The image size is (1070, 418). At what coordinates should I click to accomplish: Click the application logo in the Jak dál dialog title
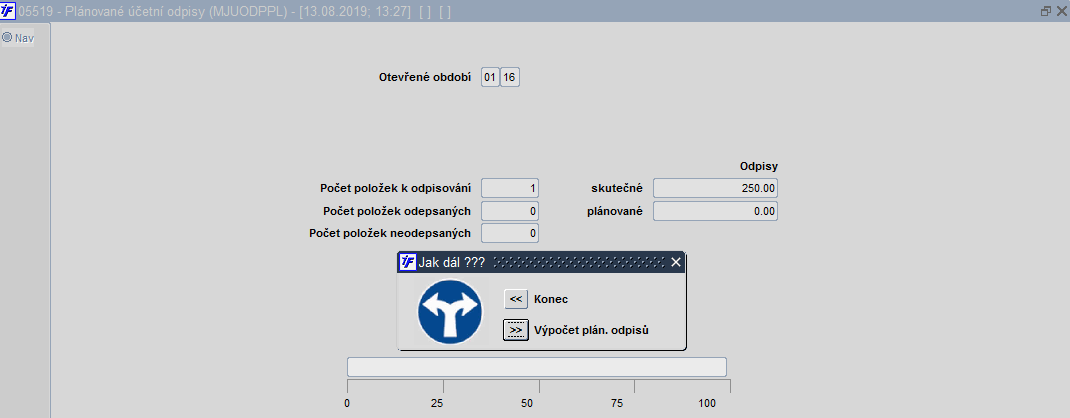(407, 262)
